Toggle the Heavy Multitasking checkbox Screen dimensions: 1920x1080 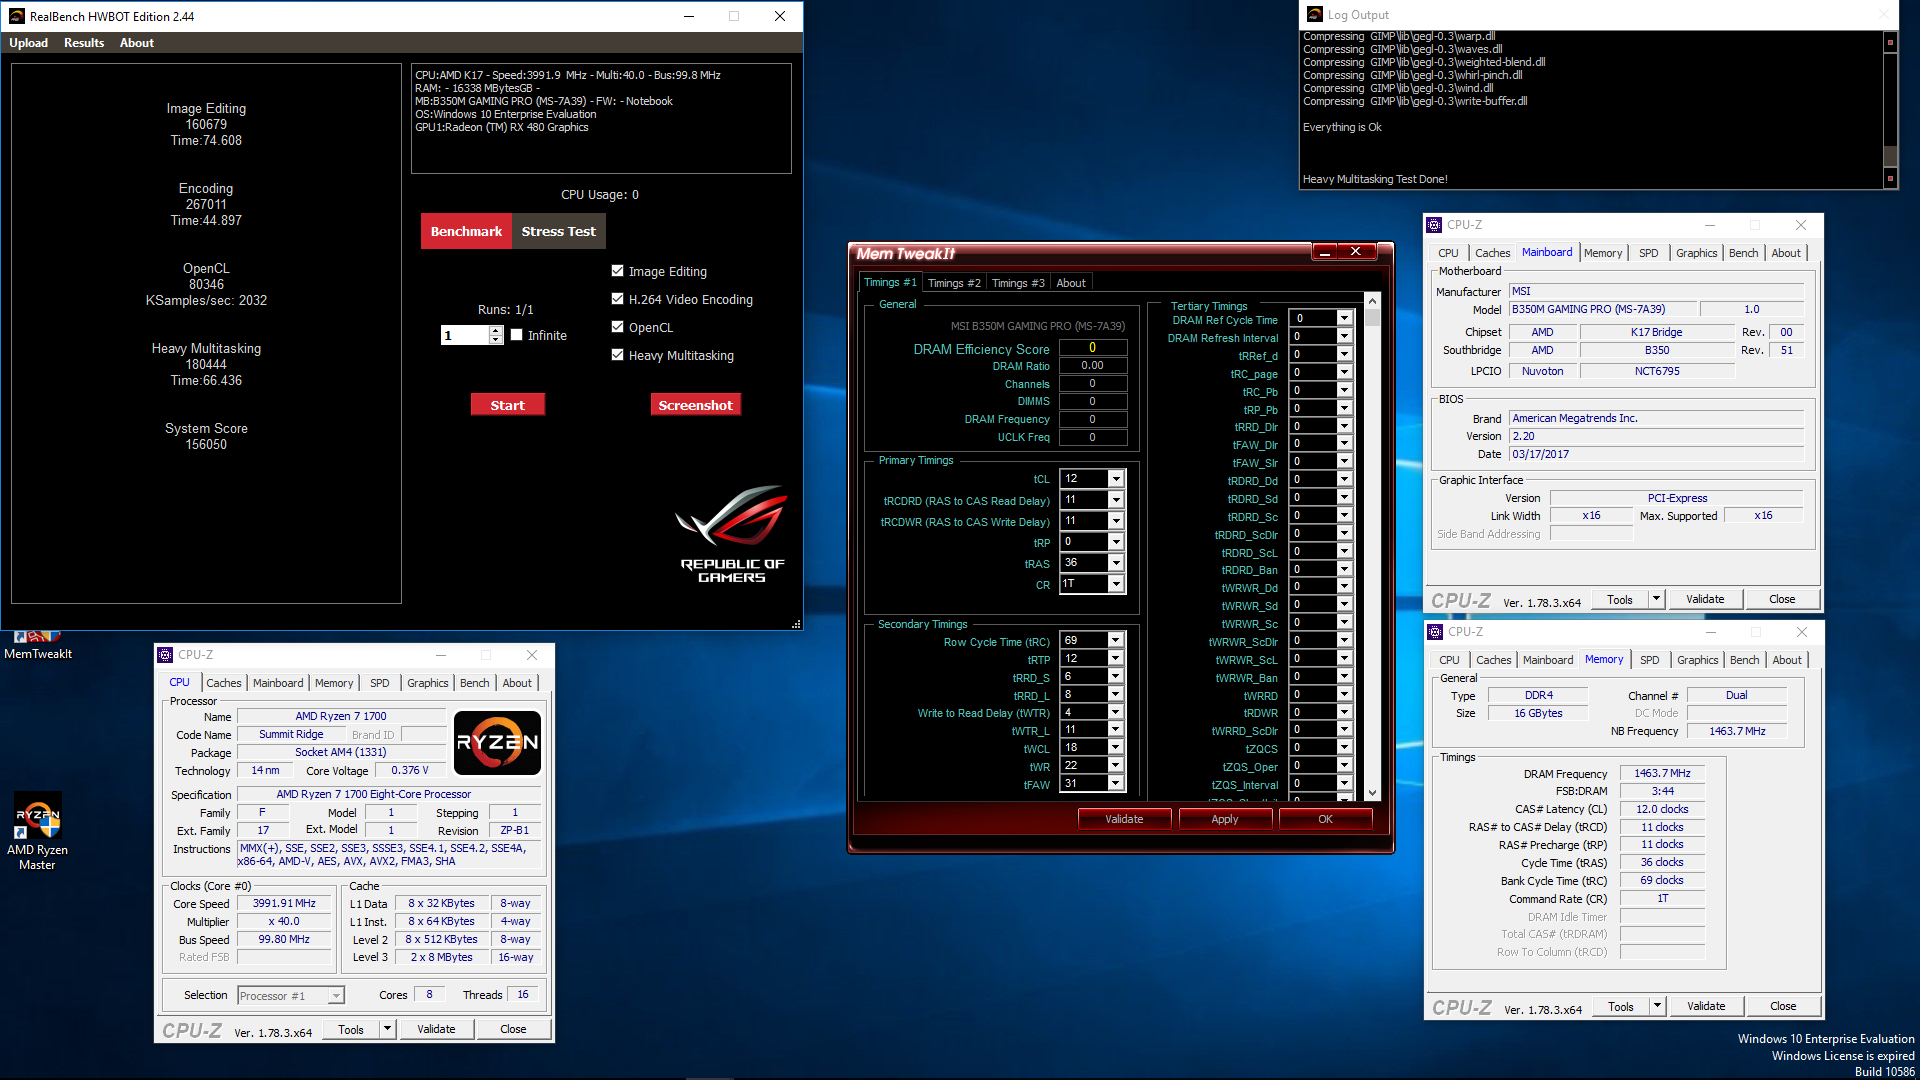618,355
